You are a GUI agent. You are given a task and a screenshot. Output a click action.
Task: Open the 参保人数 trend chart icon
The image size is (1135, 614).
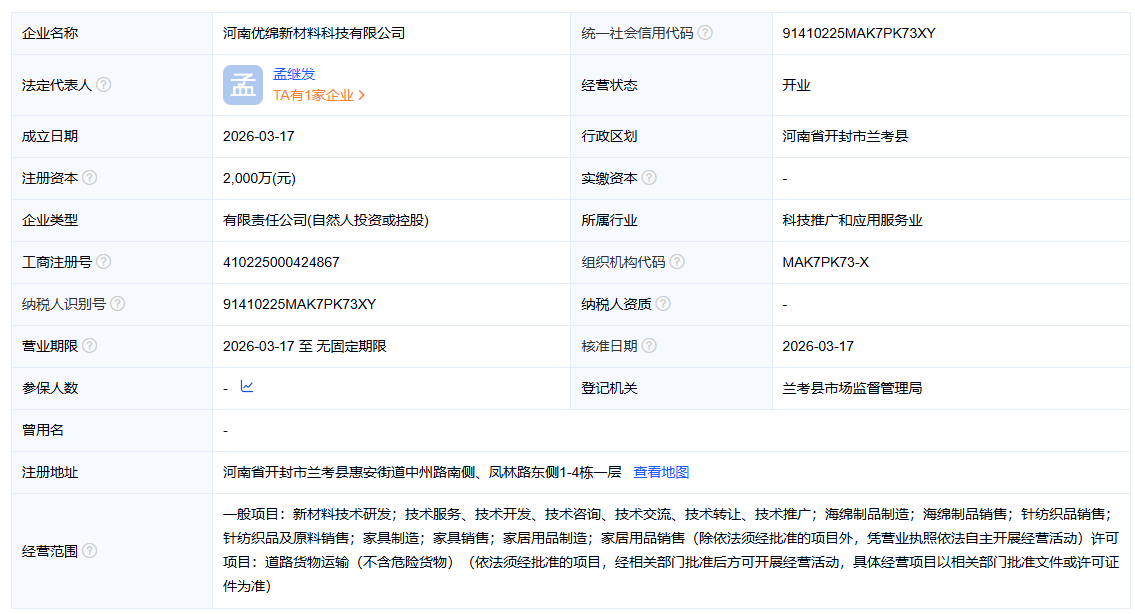247,387
